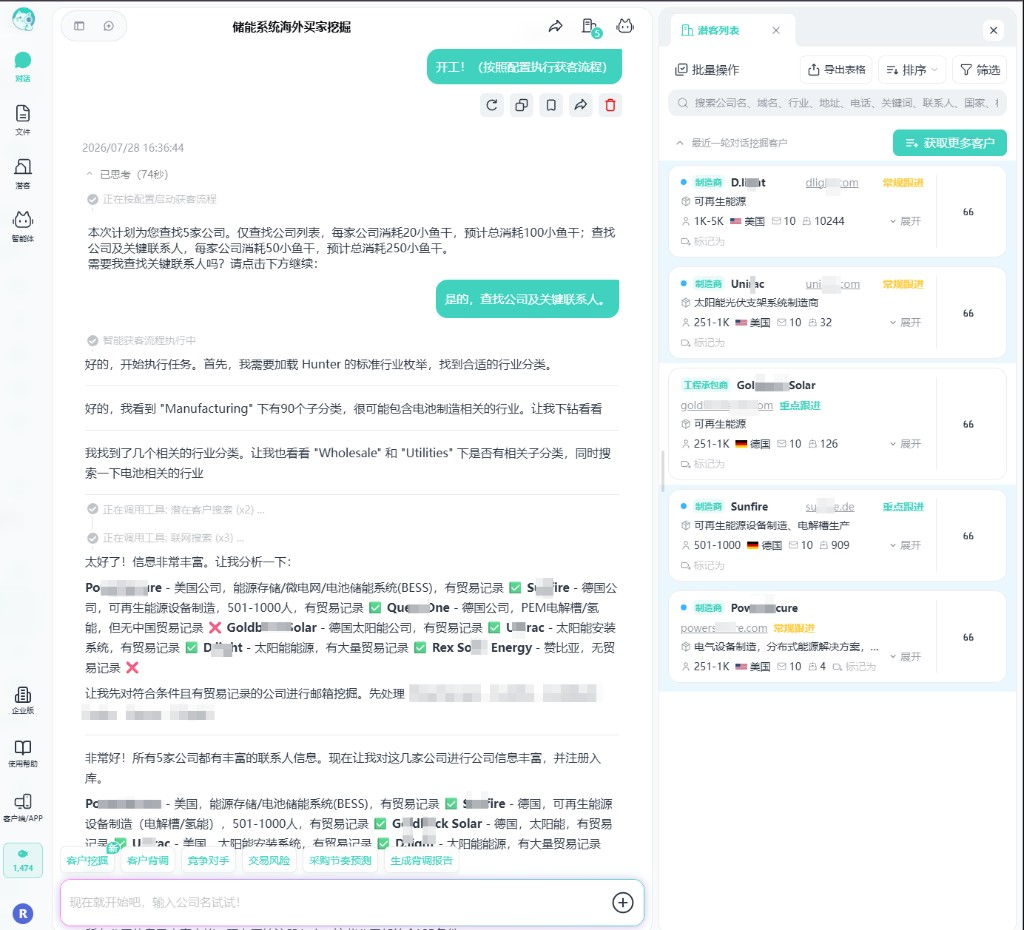Screen dimensions: 1024x930
Task: Click the plus icon in chat input
Action: point(622,903)
